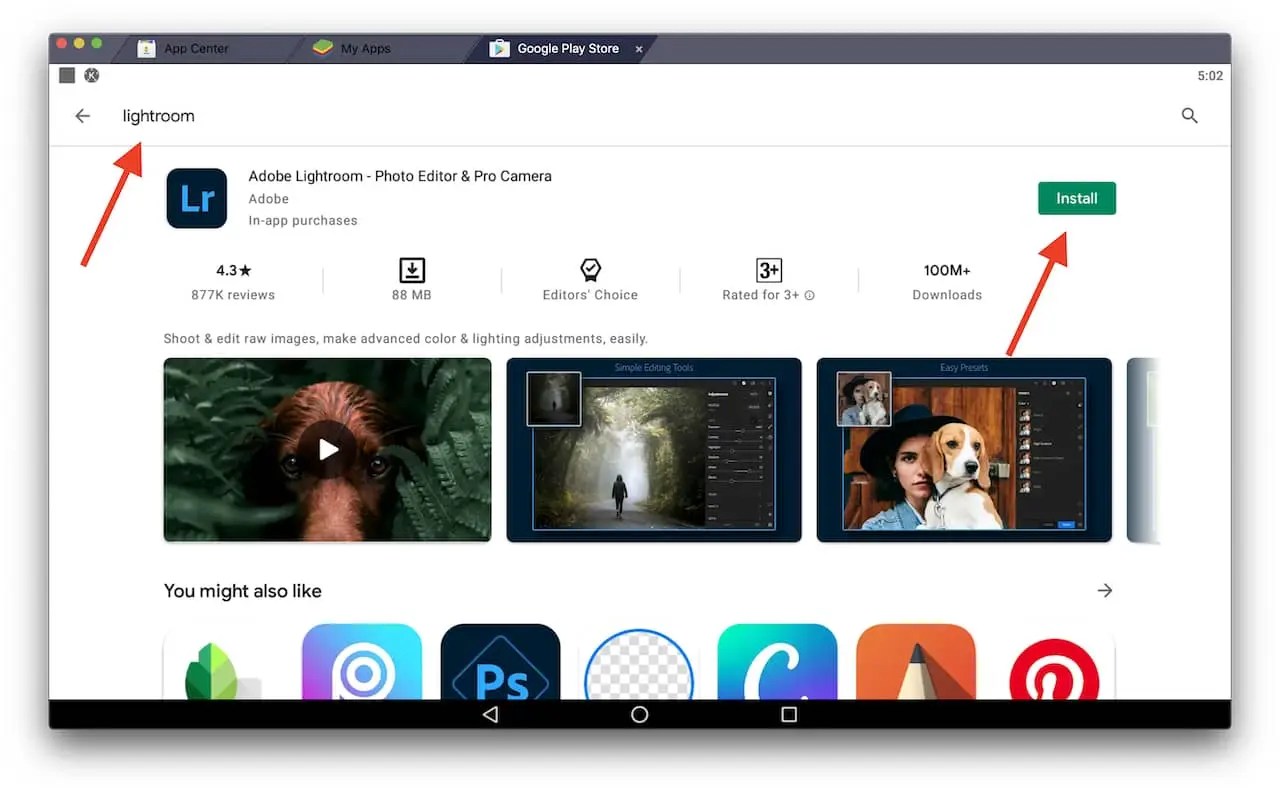Click the green Install button
1280x794 pixels.
pyautogui.click(x=1076, y=198)
